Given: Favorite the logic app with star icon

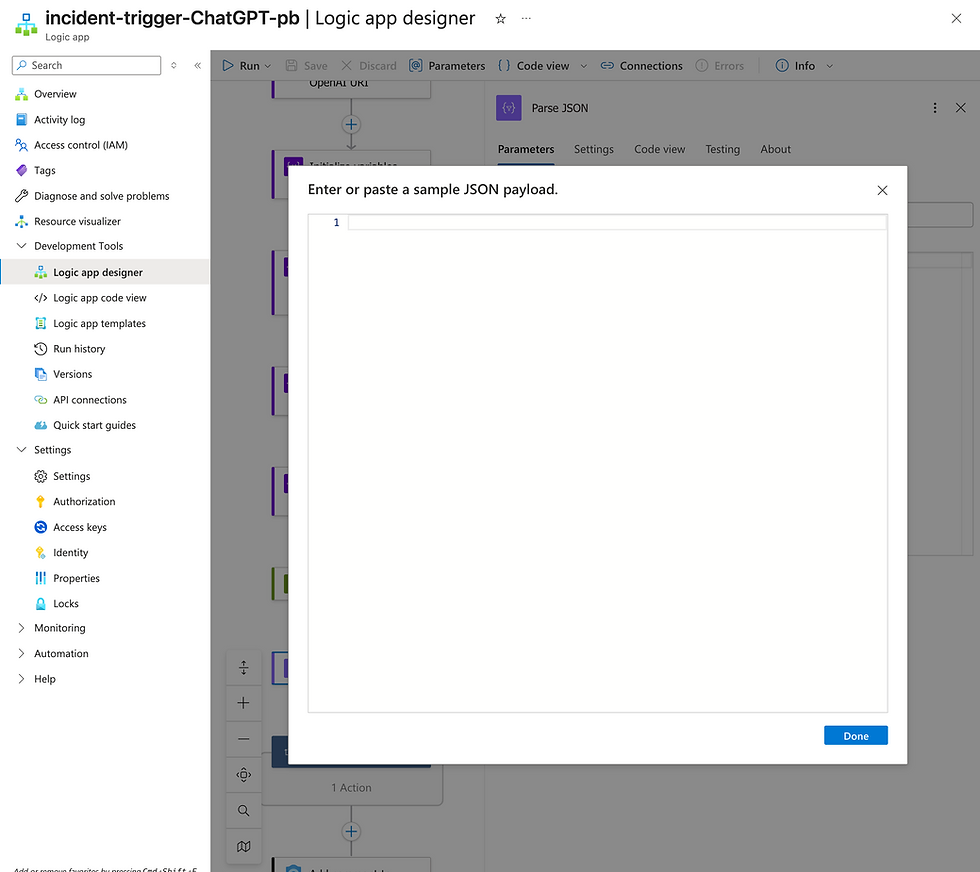Looking at the screenshot, I should point(500,19).
